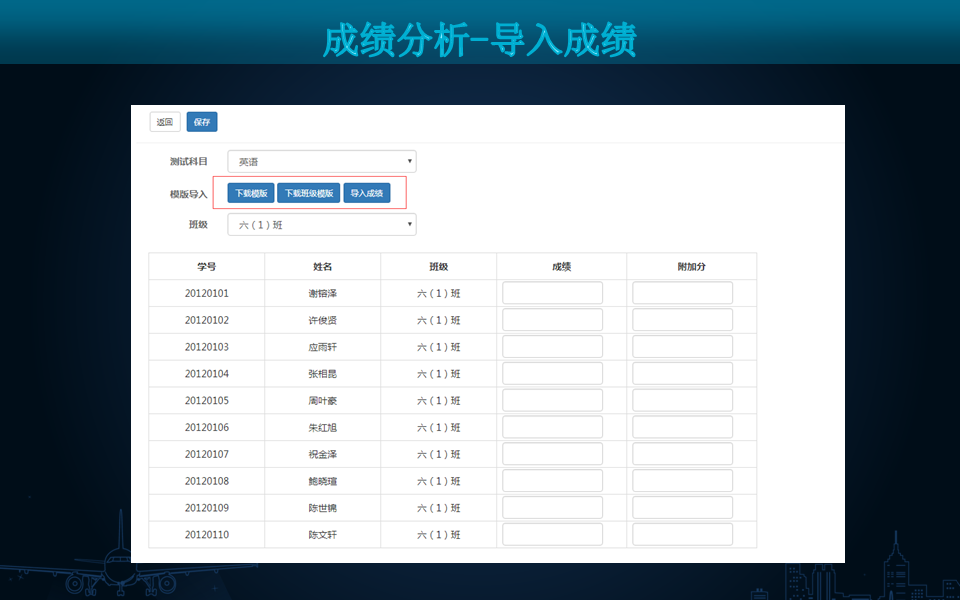Click the 附加分 input for student 20120105

click(682, 400)
